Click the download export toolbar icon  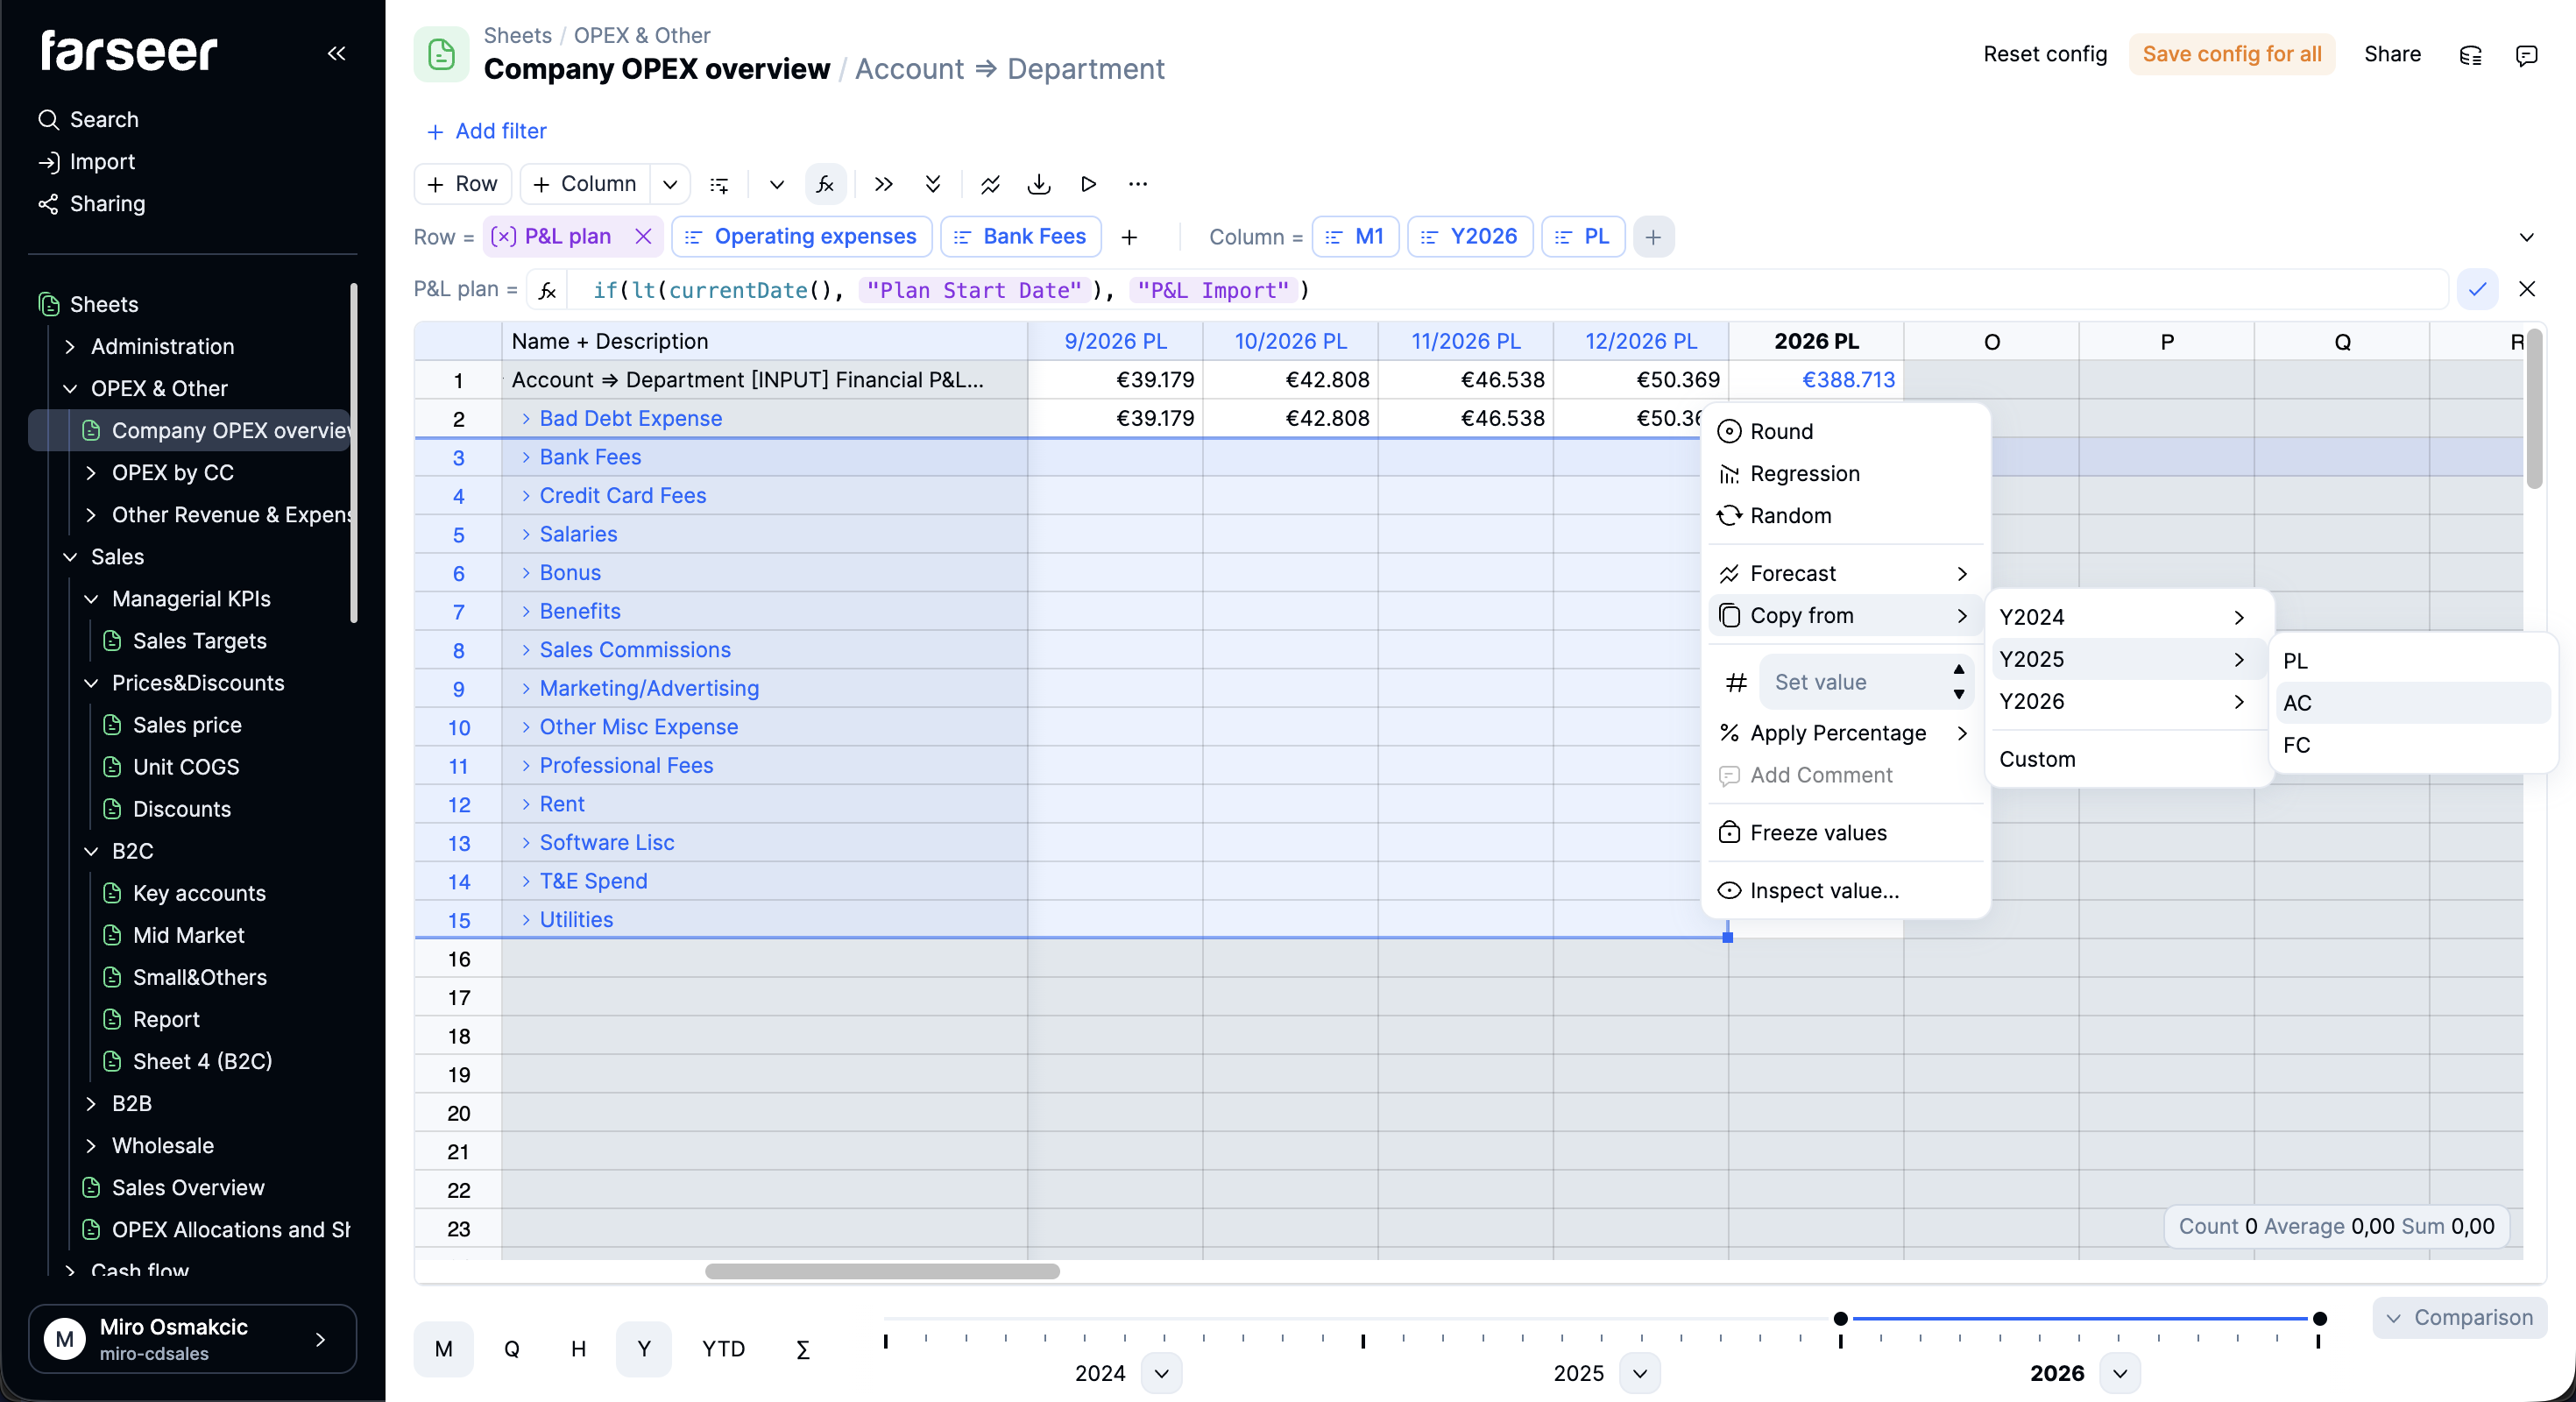coord(1039,184)
